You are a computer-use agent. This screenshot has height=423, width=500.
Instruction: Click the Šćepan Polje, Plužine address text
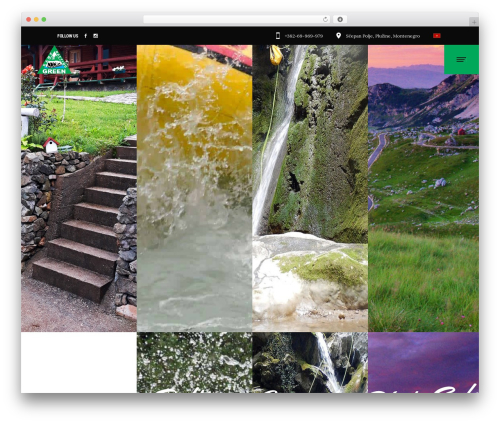[x=383, y=36]
